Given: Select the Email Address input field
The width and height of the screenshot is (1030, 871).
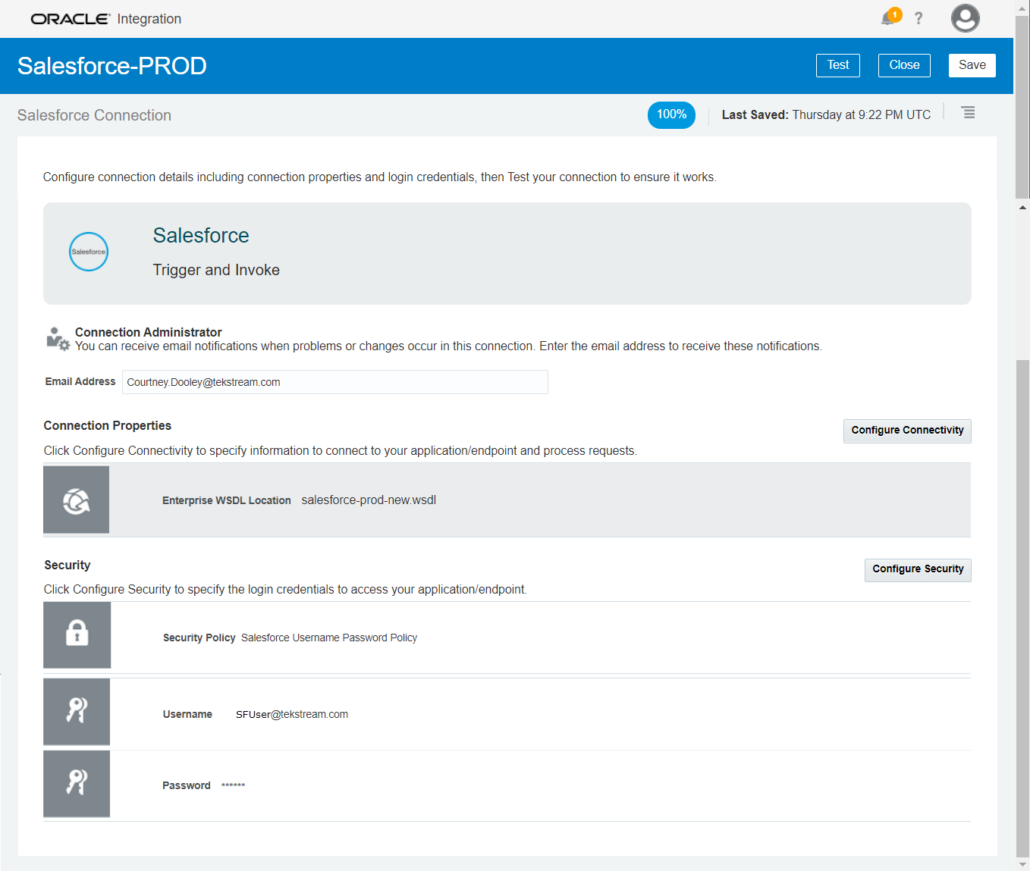Looking at the screenshot, I should [x=334, y=382].
